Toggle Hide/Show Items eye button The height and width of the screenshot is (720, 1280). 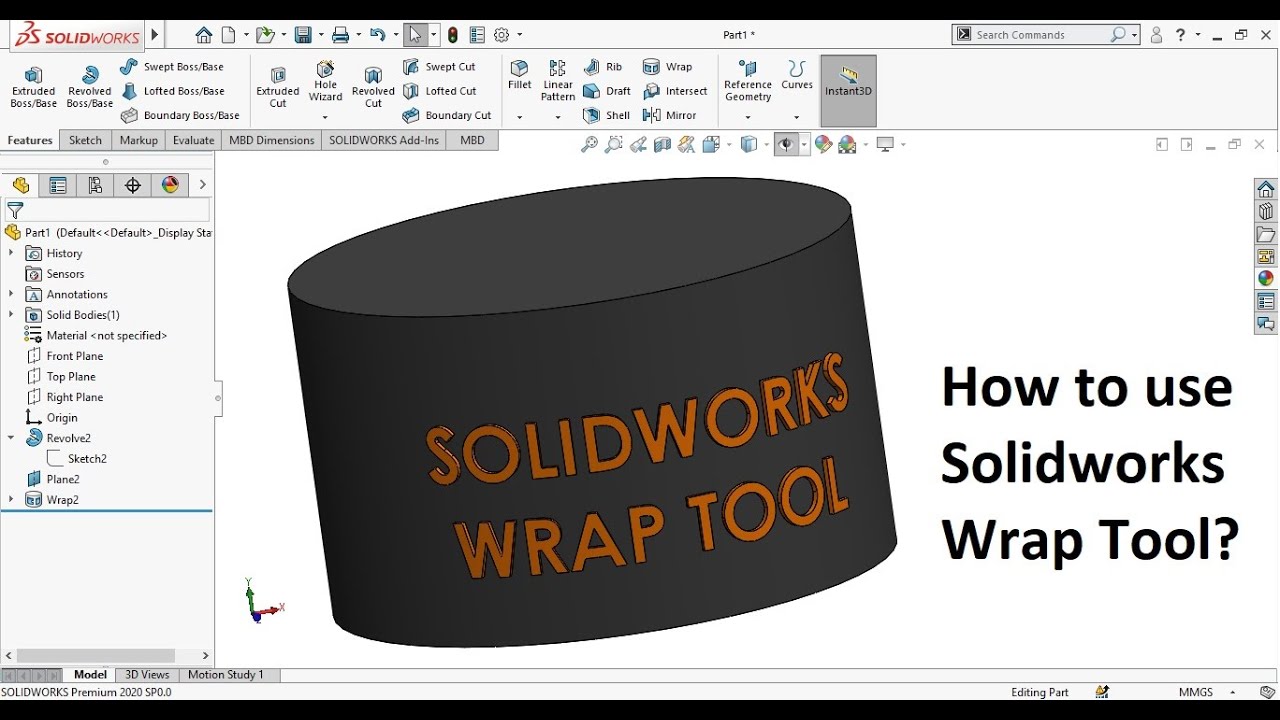pyautogui.click(x=786, y=145)
